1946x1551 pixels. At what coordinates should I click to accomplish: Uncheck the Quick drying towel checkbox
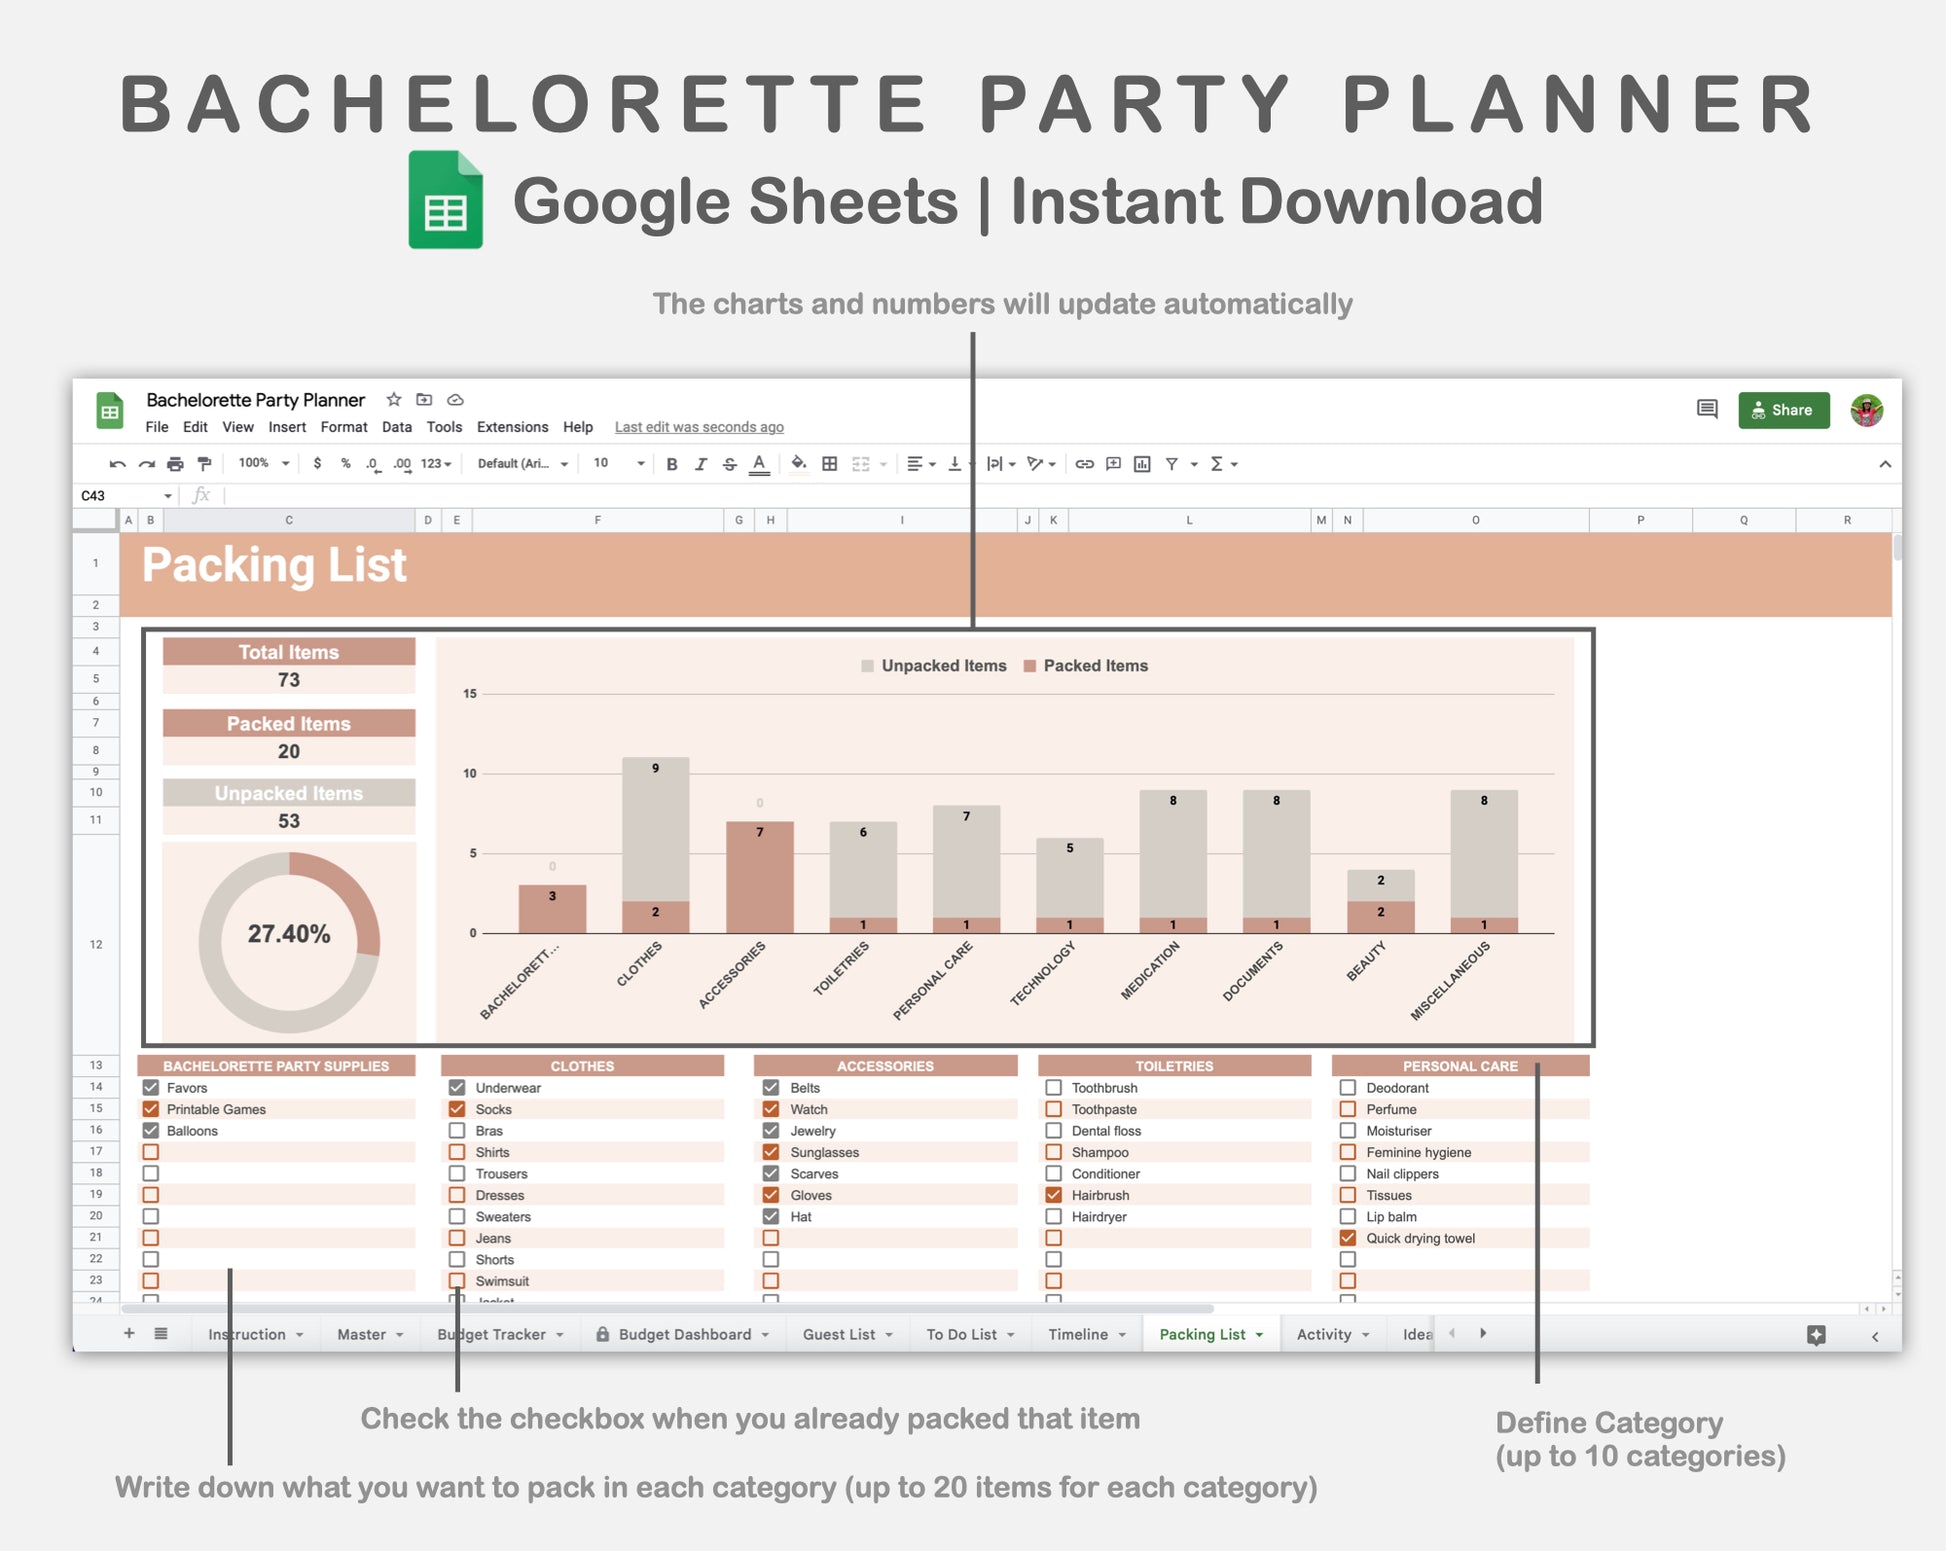tap(1348, 1238)
